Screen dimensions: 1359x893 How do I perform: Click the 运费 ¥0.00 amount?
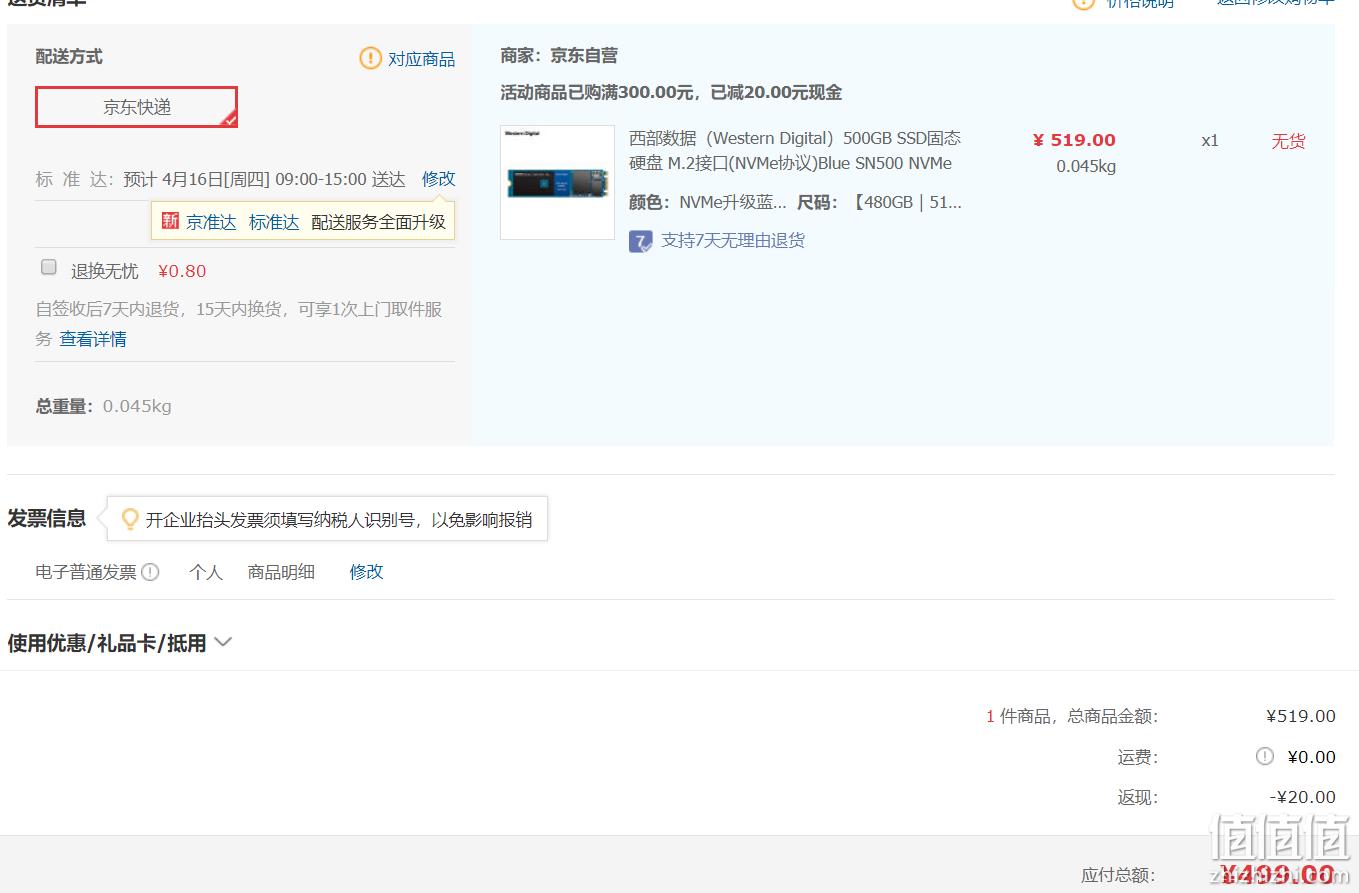(1311, 757)
